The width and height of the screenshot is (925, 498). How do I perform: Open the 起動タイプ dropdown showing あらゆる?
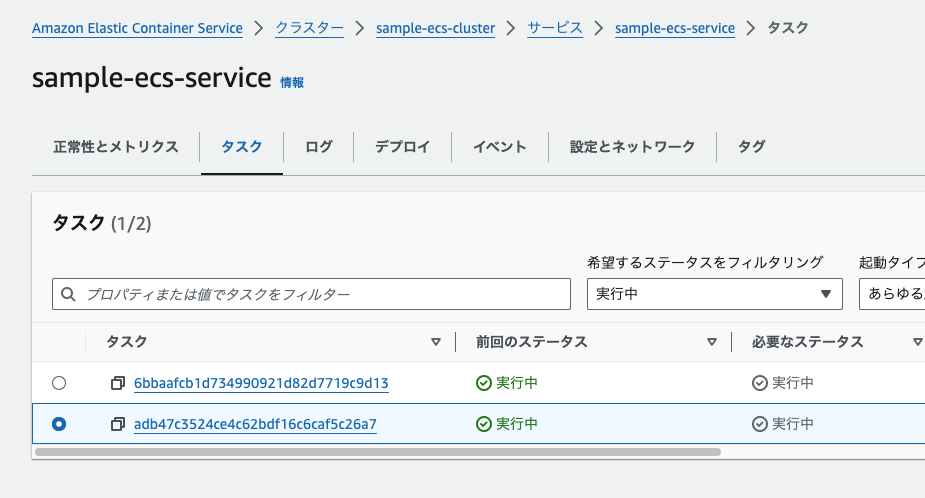click(892, 294)
